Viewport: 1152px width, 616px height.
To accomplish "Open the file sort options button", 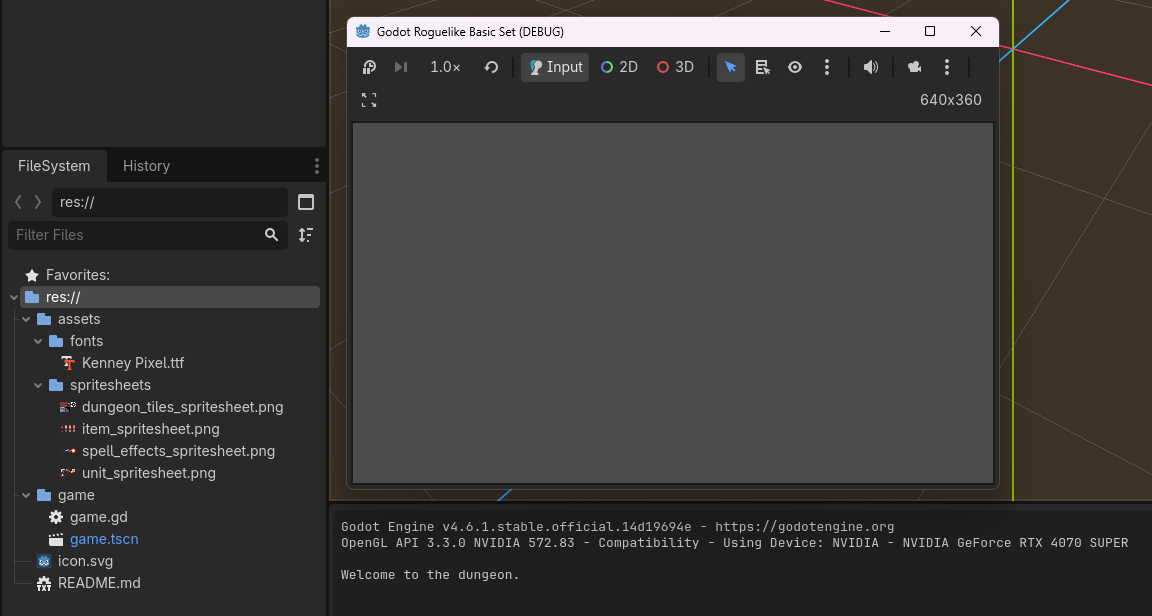I will (306, 235).
